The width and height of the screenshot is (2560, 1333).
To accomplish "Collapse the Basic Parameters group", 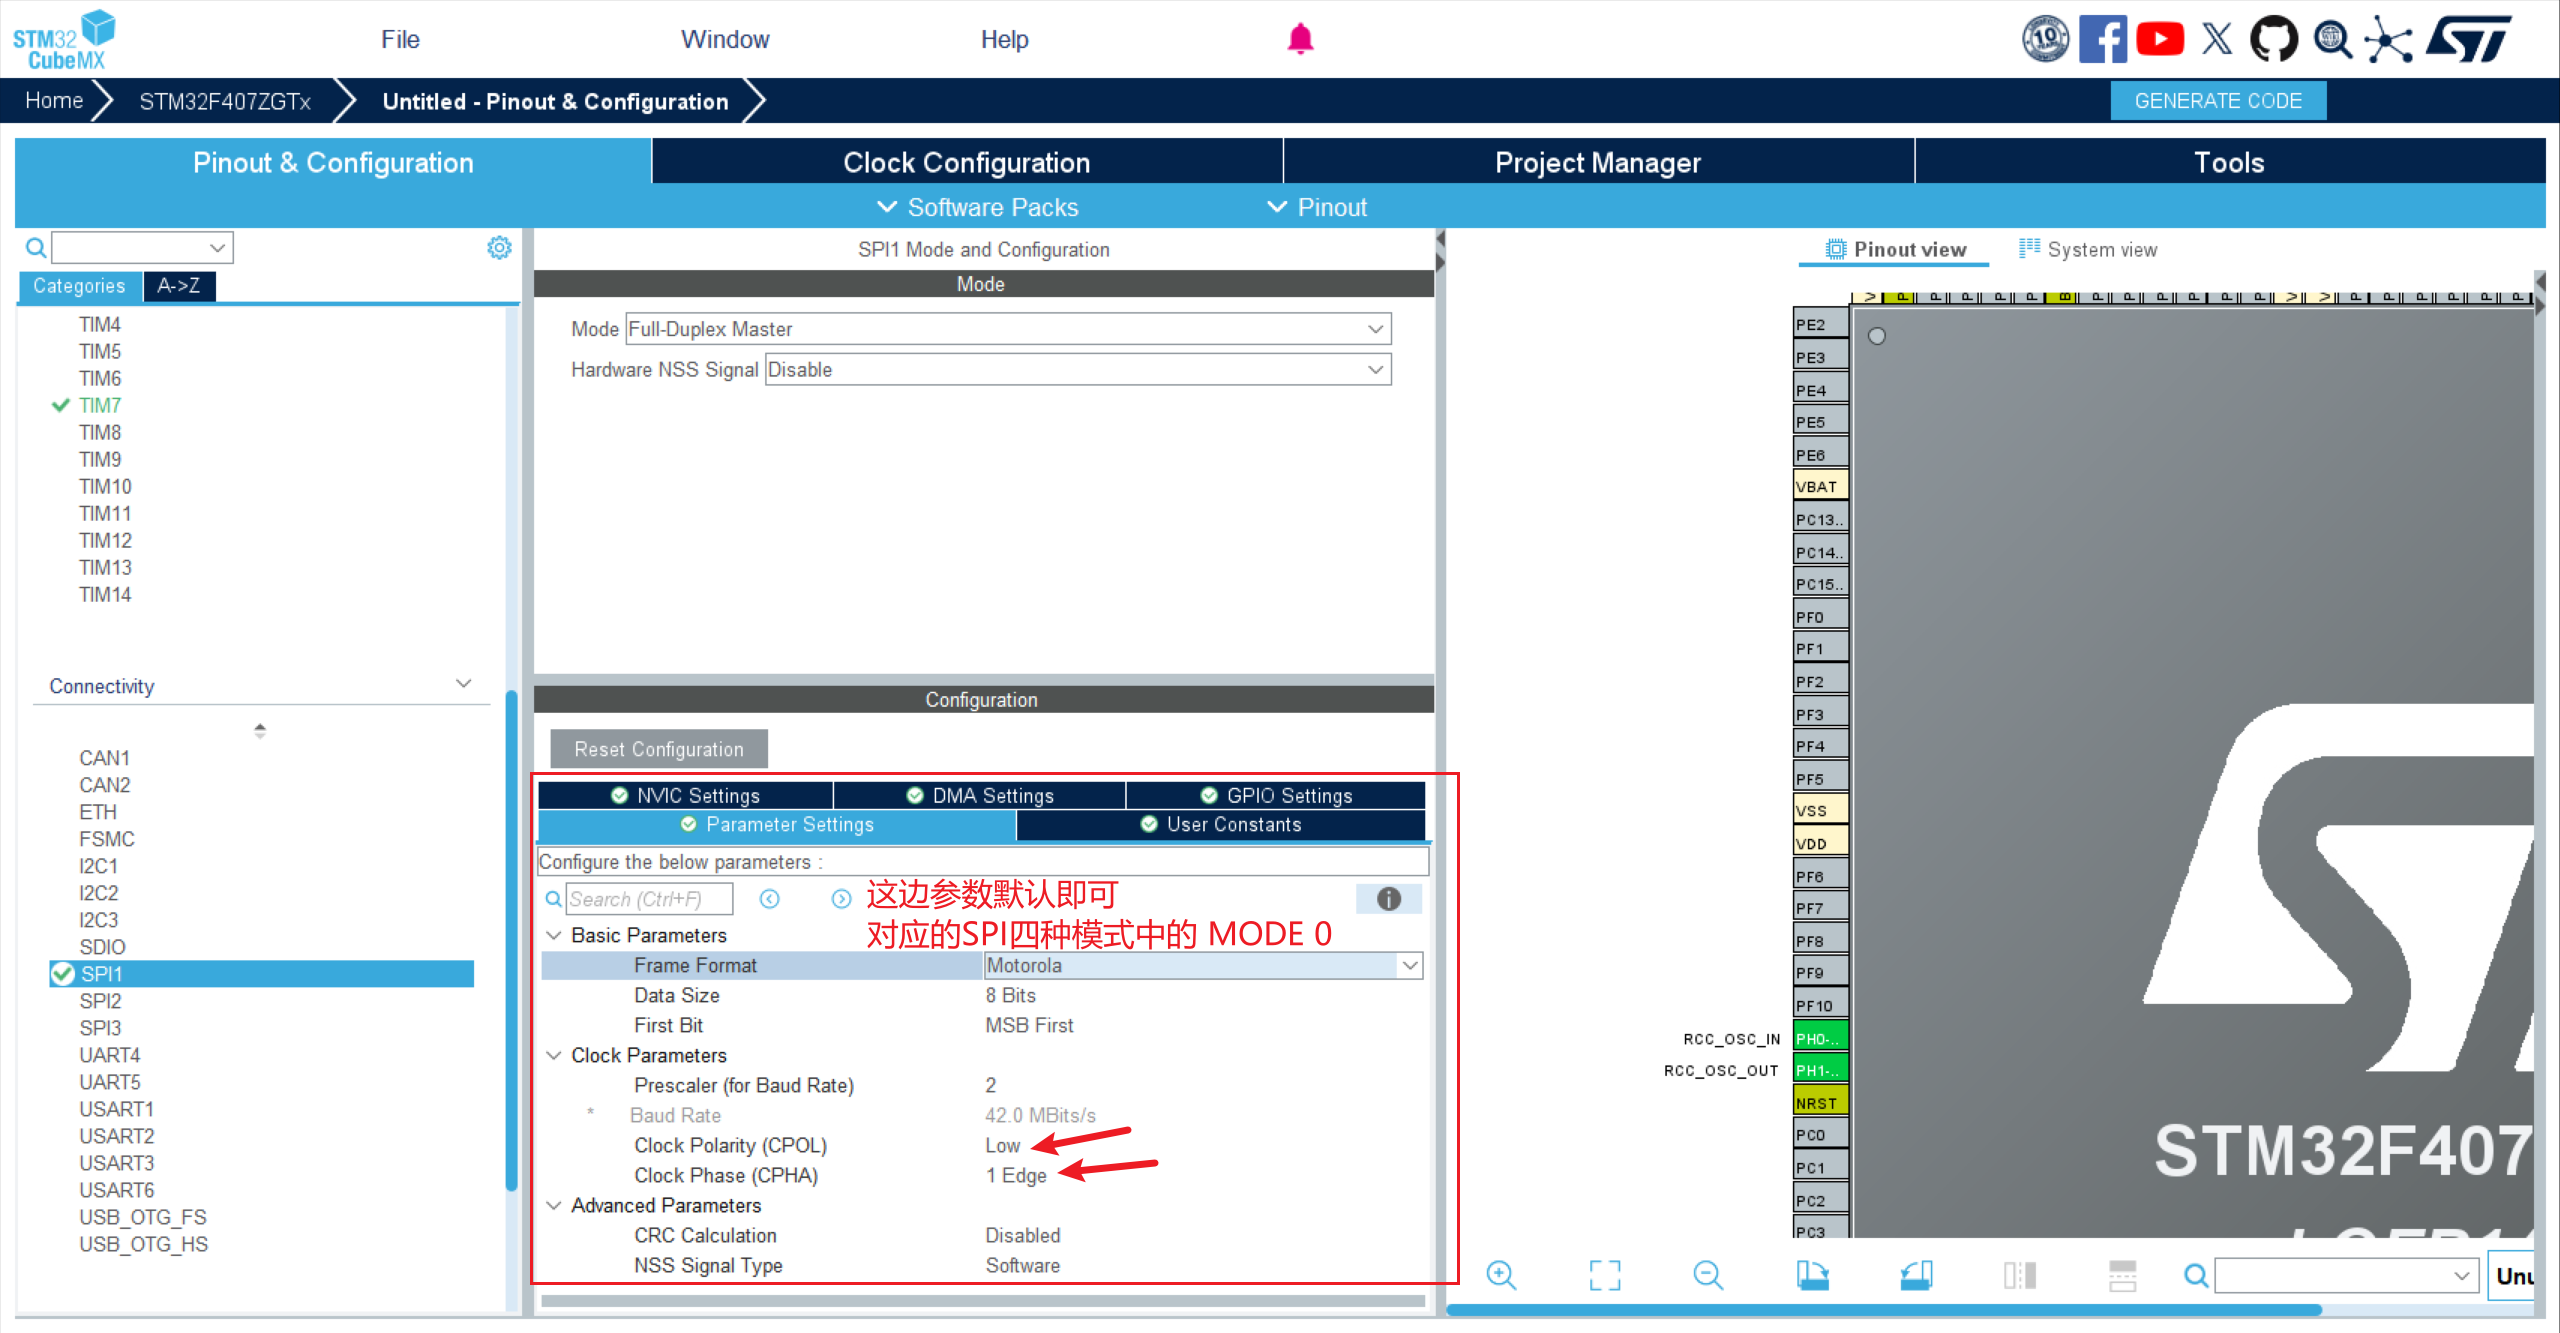I will tap(554, 935).
